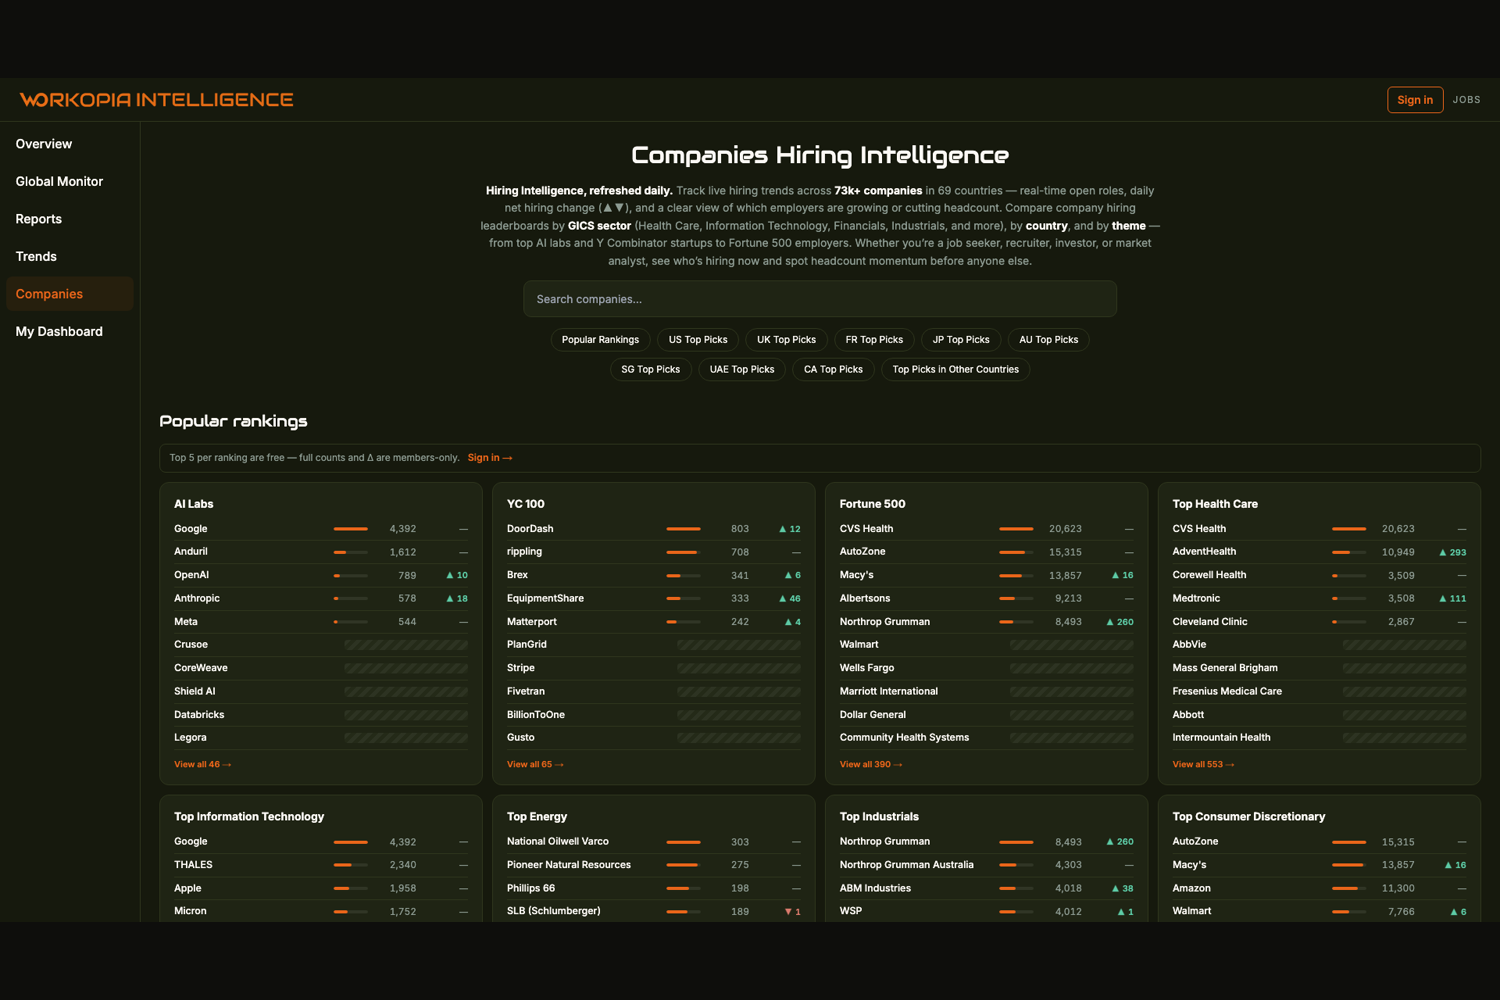Screen dimensions: 1500x1000
Task: Open AdventHealth in Top Health Care
Action: (1320, 552)
